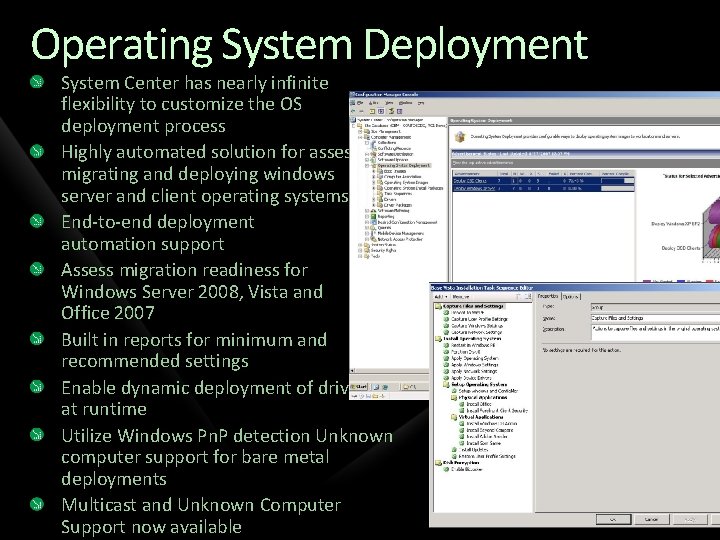720x540 pixels.
Task: Click Remove in Task Sequence Editor toolbar
Action: pyautogui.click(x=461, y=297)
